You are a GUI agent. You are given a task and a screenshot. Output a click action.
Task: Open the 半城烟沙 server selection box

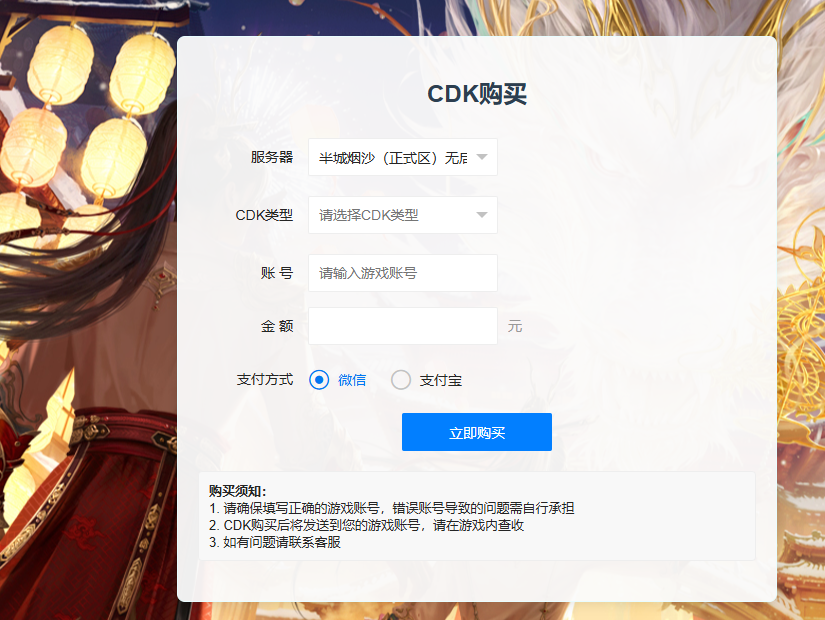click(x=403, y=157)
